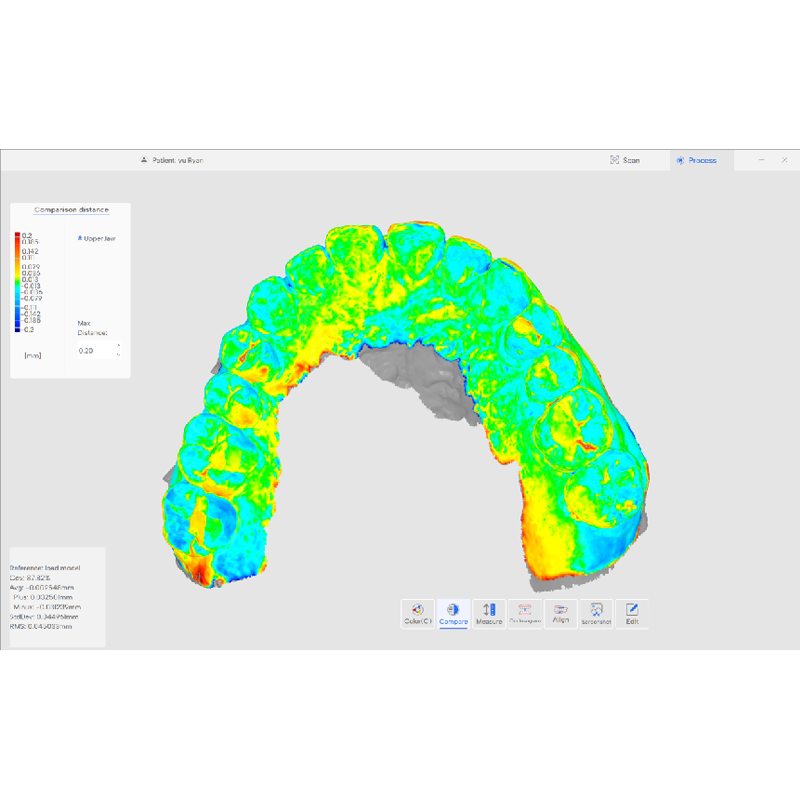Open the Edit tool
This screenshot has width=800, height=800.
[632, 613]
